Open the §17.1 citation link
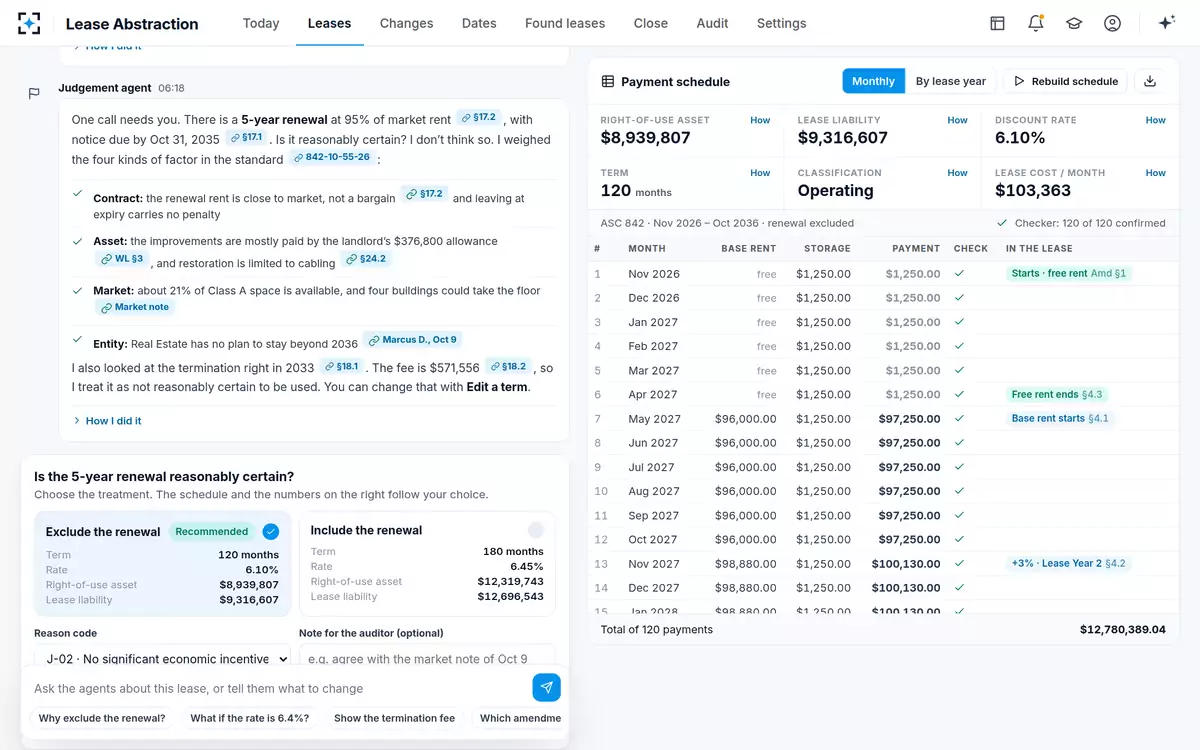 point(246,138)
